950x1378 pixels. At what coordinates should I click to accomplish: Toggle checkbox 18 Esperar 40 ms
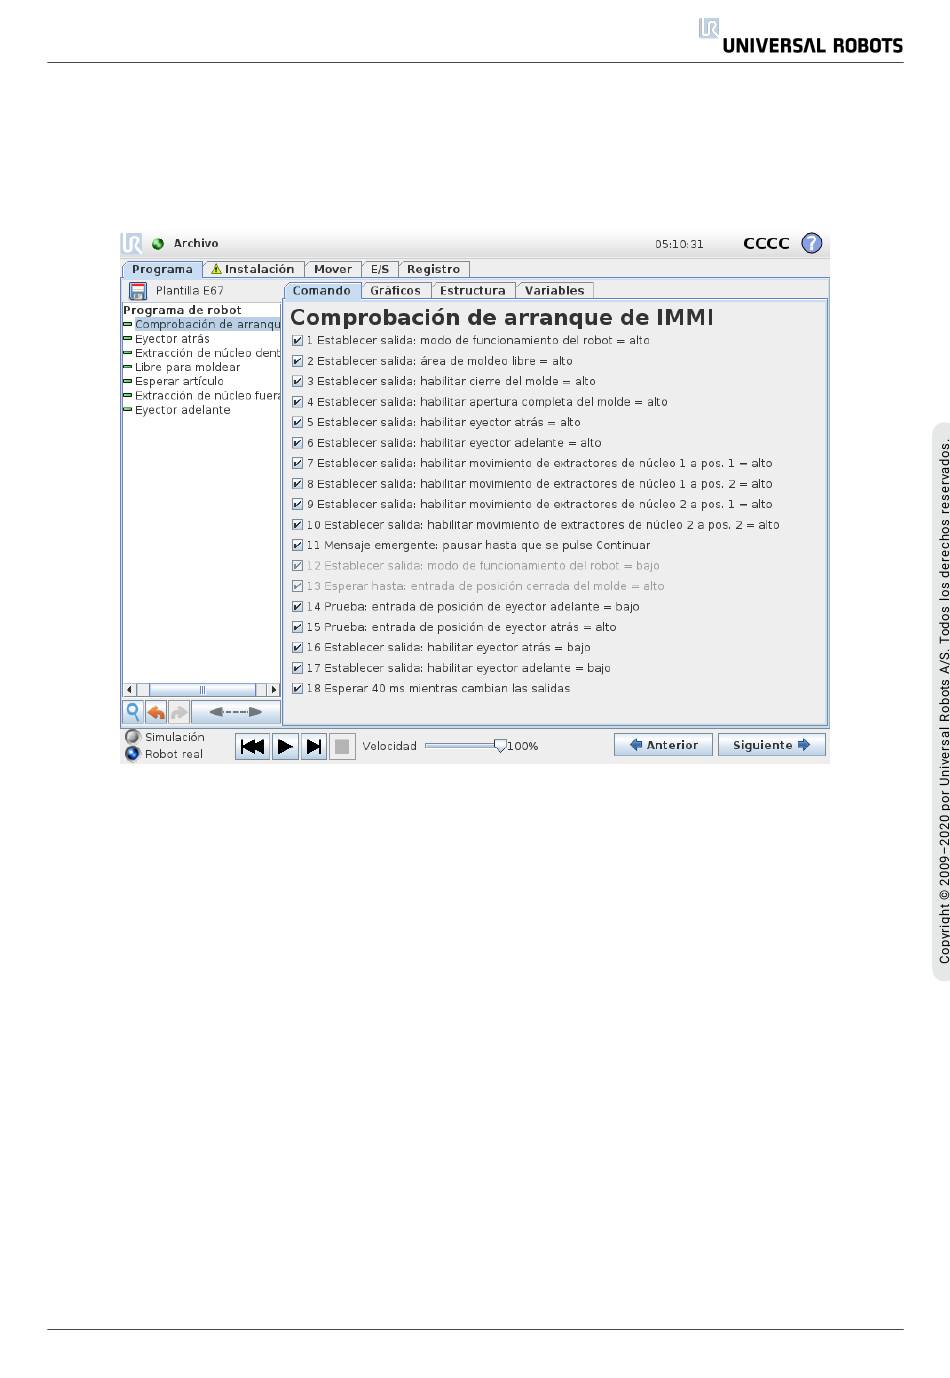pos(297,689)
